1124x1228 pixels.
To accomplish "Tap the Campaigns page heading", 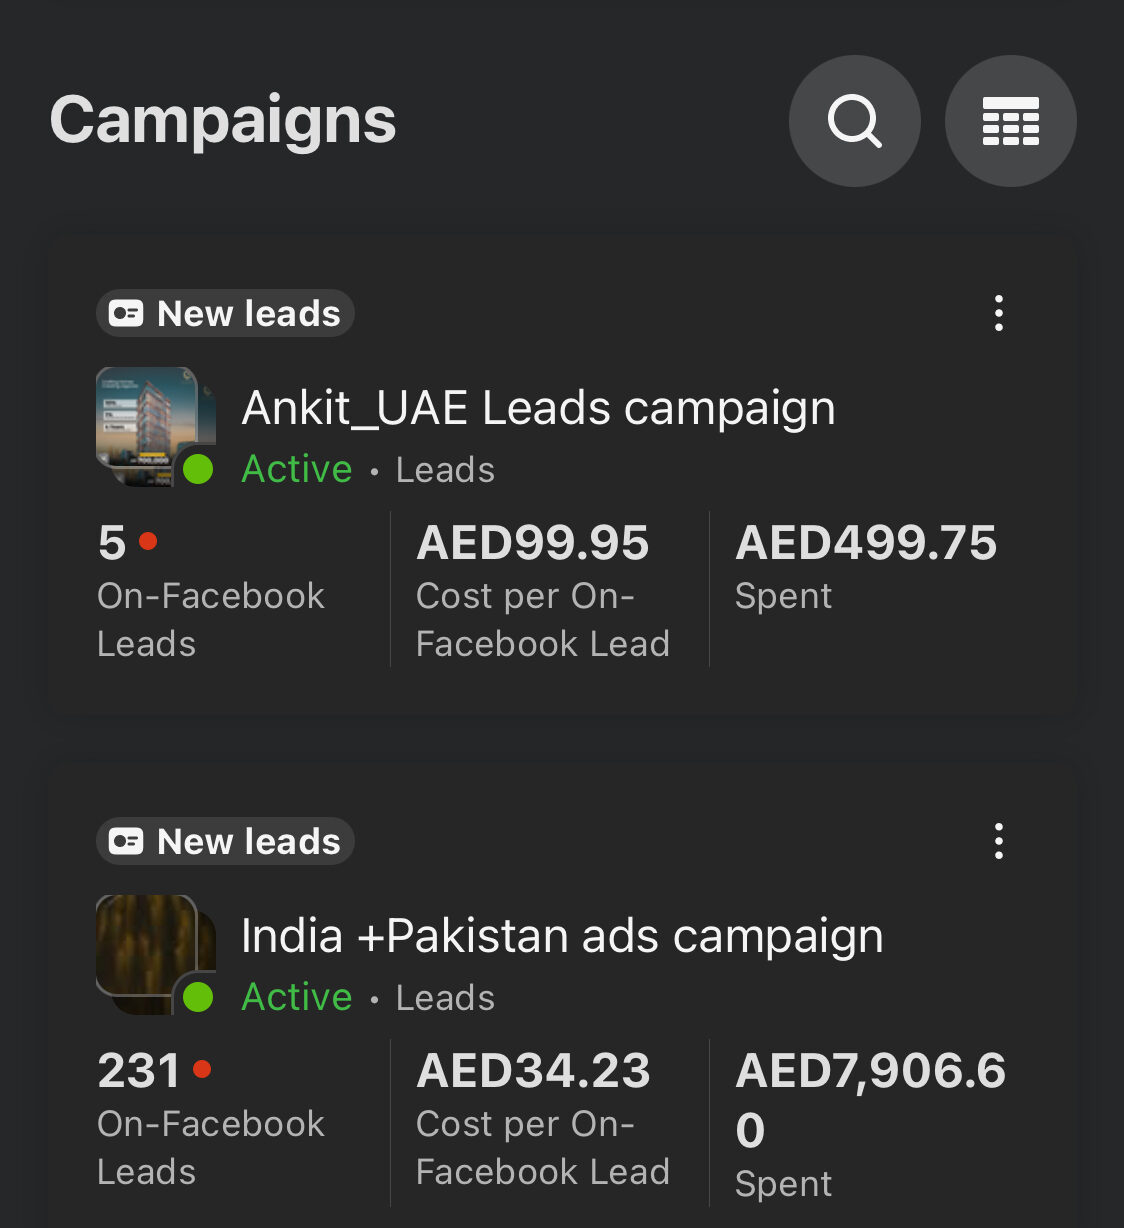I will tap(223, 120).
